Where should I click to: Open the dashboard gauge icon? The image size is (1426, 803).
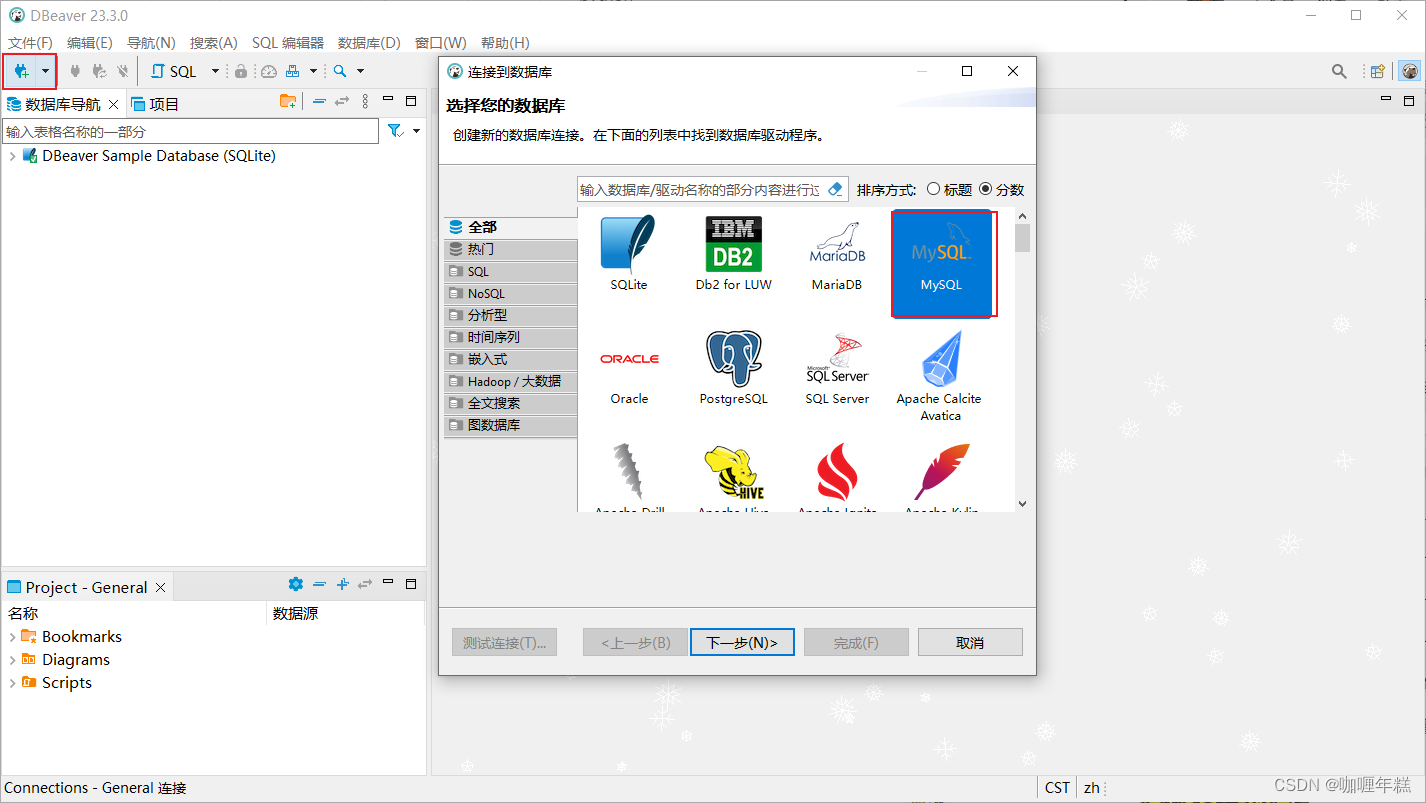pyautogui.click(x=268, y=71)
